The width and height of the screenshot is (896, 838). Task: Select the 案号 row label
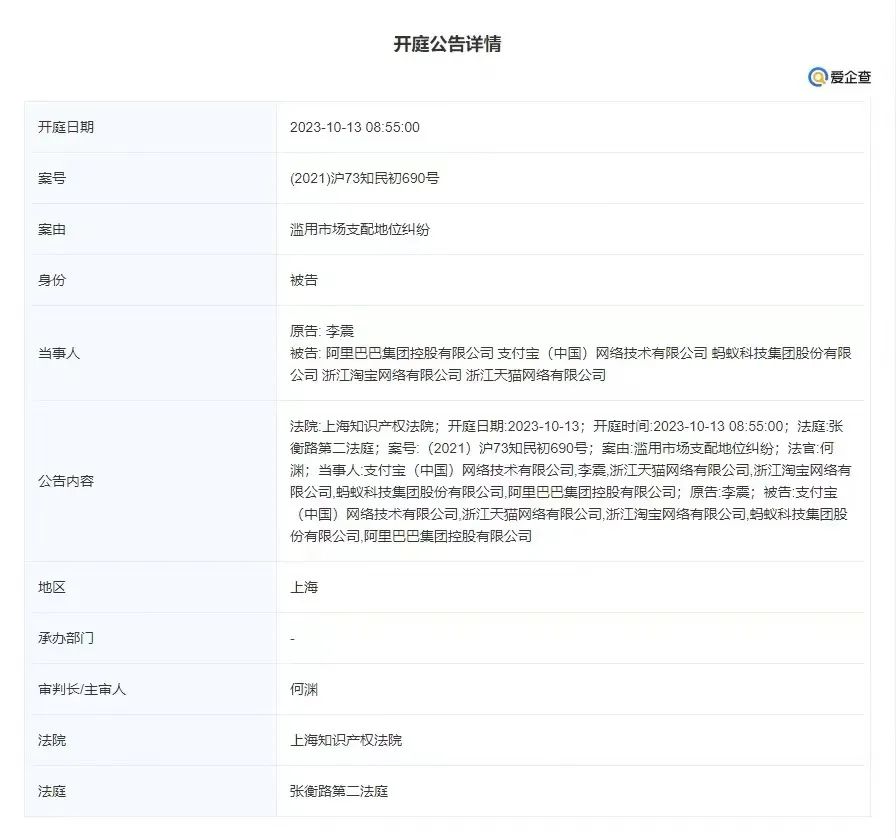click(52, 178)
